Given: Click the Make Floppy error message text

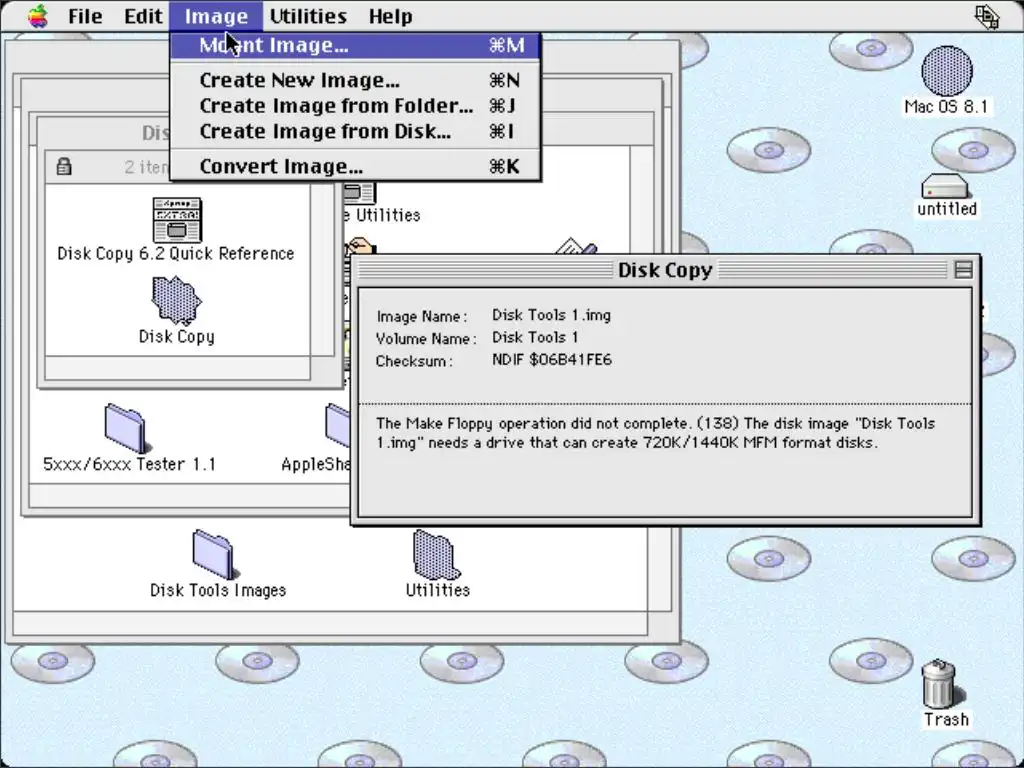Looking at the screenshot, I should pos(655,433).
